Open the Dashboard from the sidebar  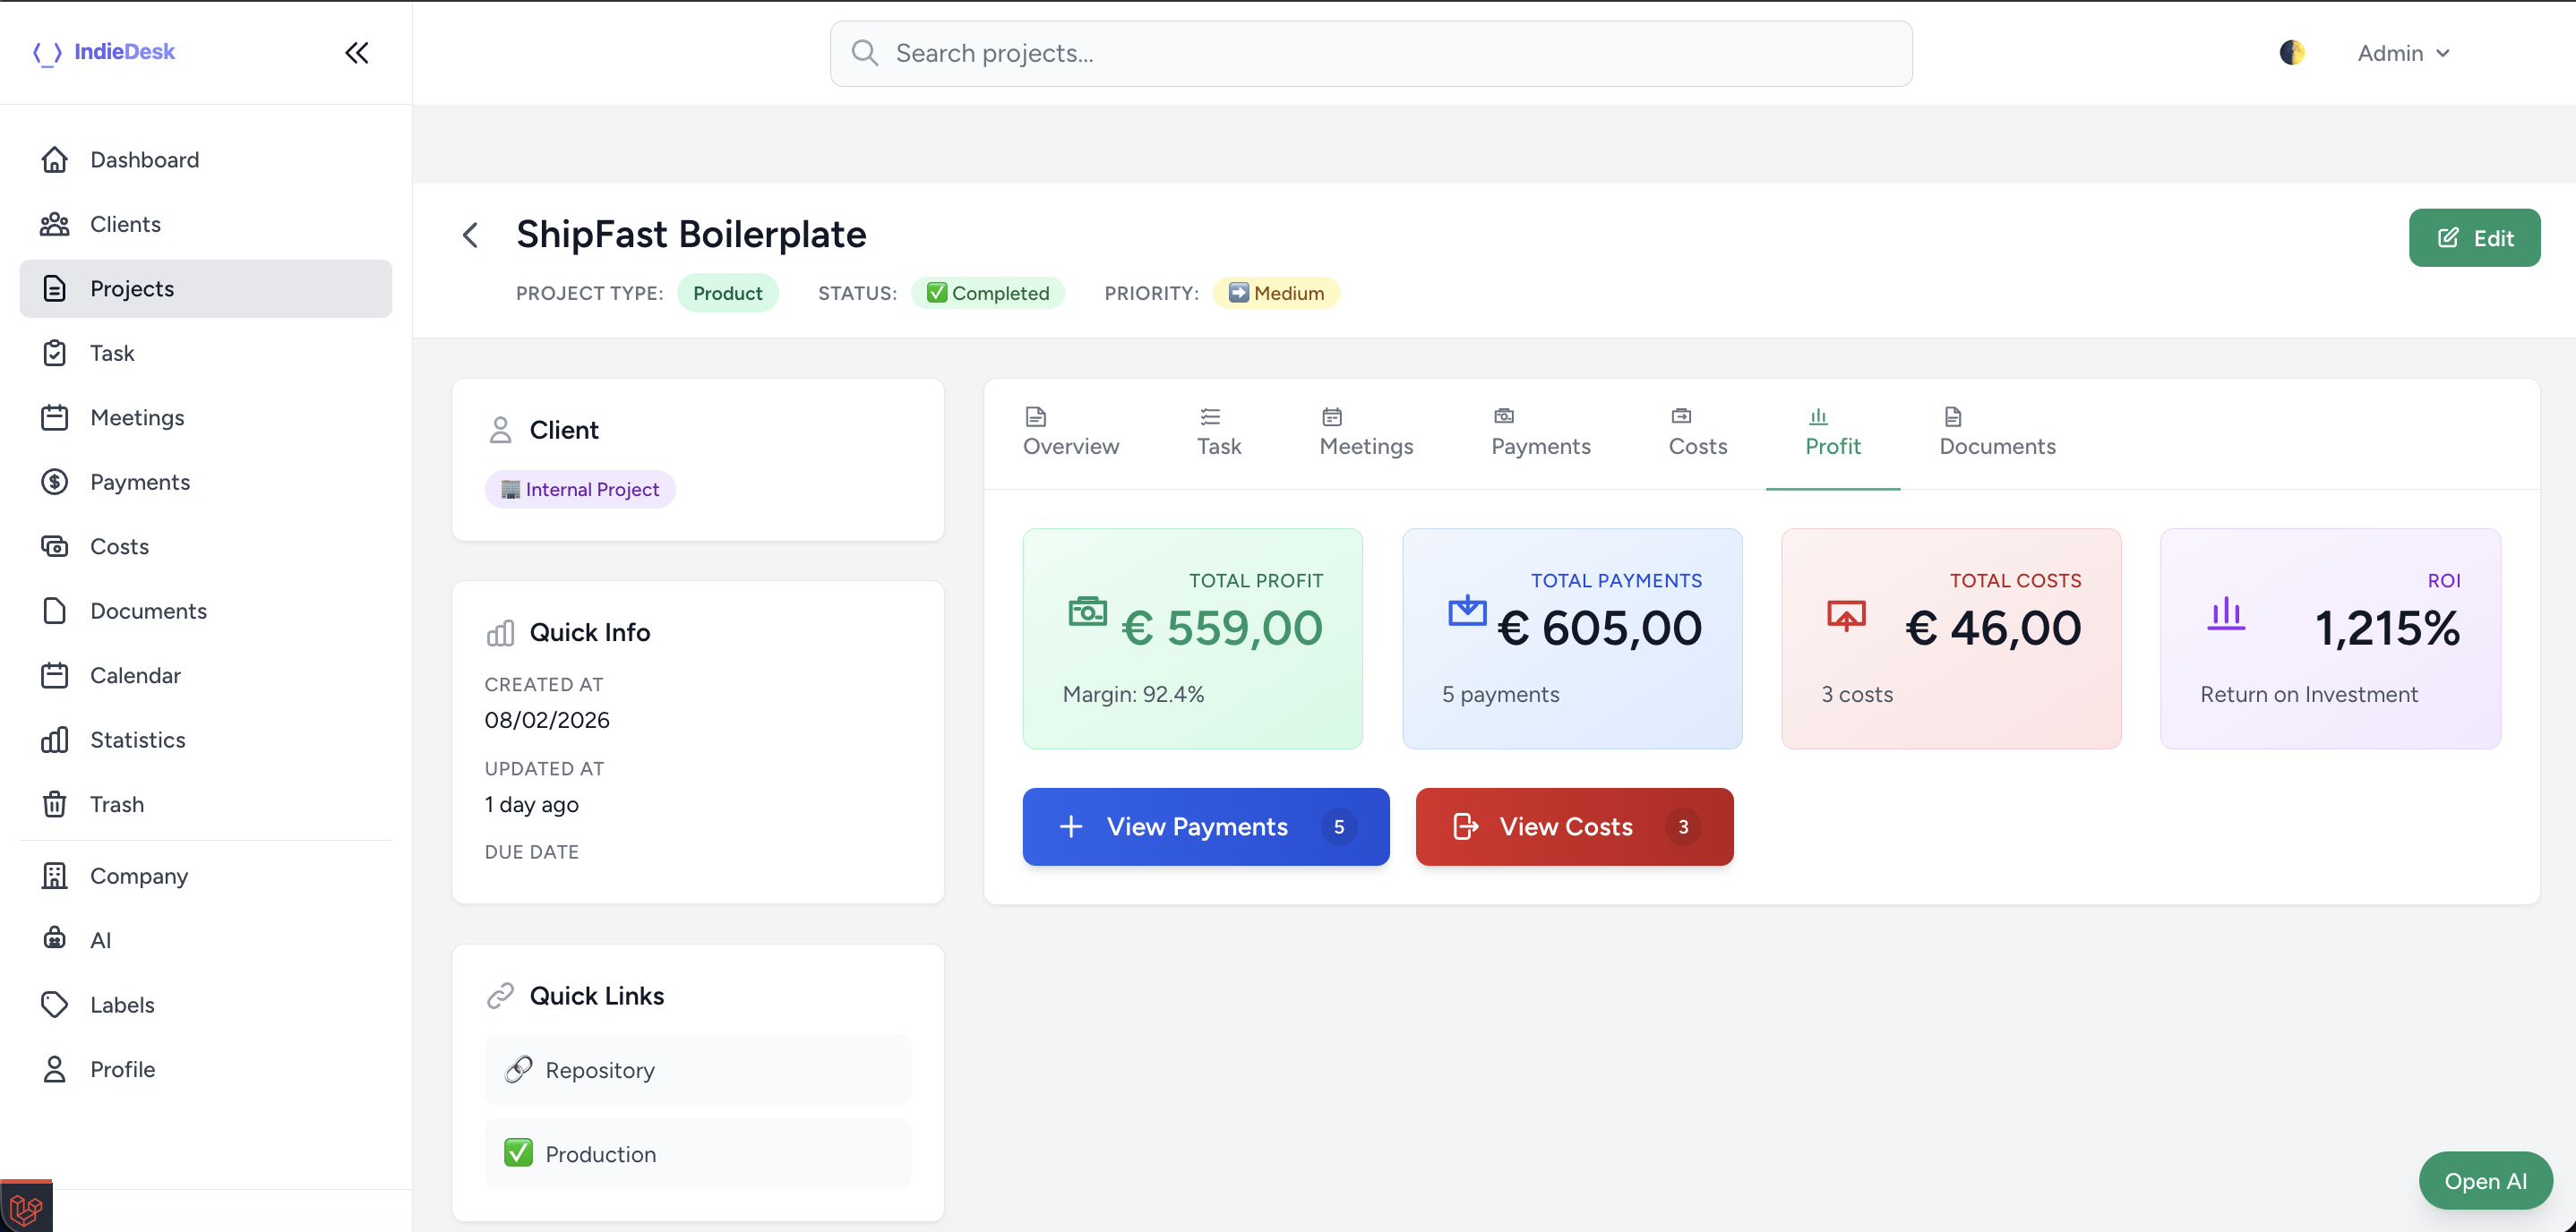(x=144, y=159)
